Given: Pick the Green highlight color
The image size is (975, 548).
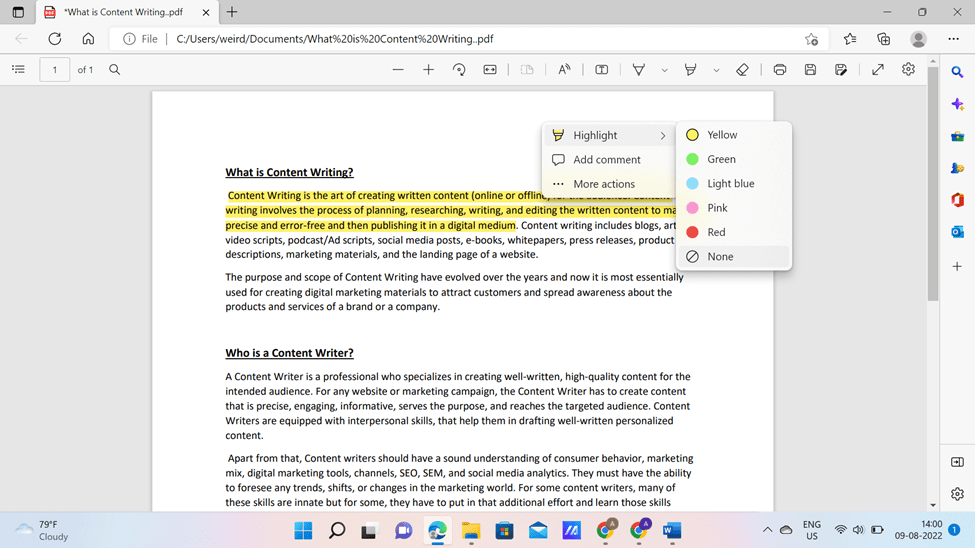Looking at the screenshot, I should 734,159.
